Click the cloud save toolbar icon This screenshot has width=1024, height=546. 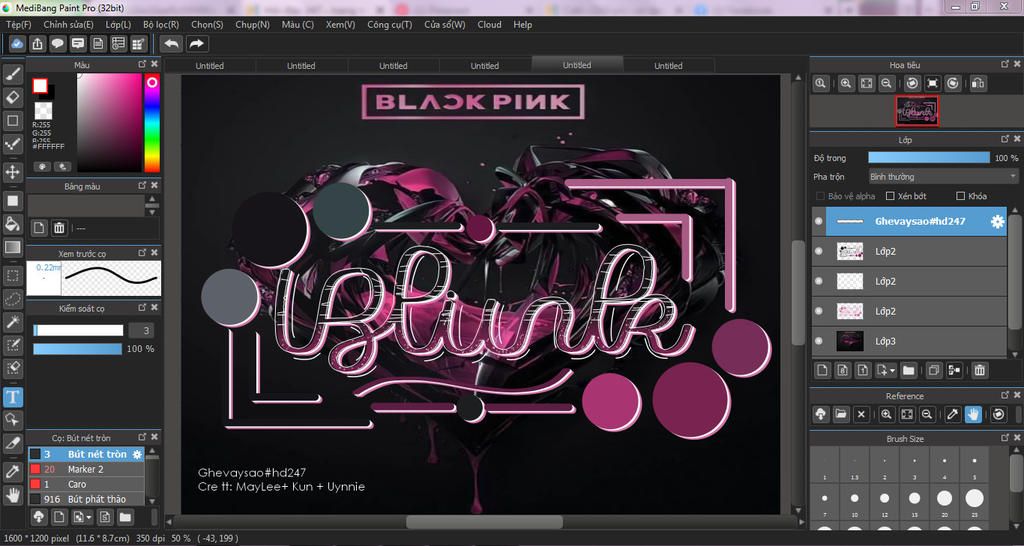pyautogui.click(x=18, y=44)
